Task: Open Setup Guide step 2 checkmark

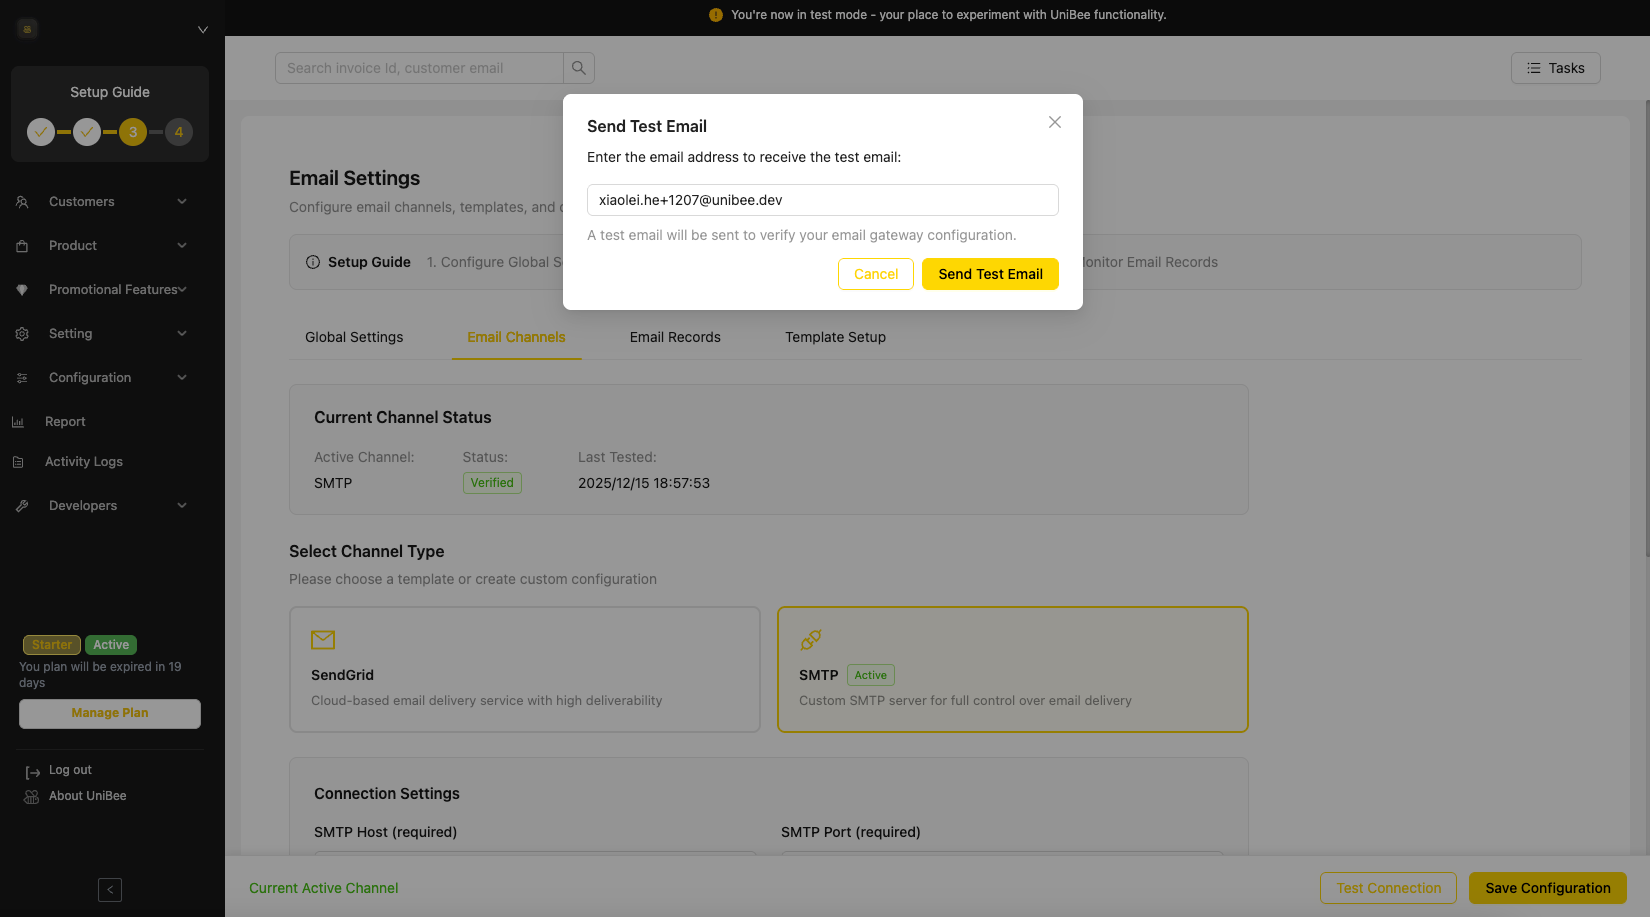Action: click(87, 132)
